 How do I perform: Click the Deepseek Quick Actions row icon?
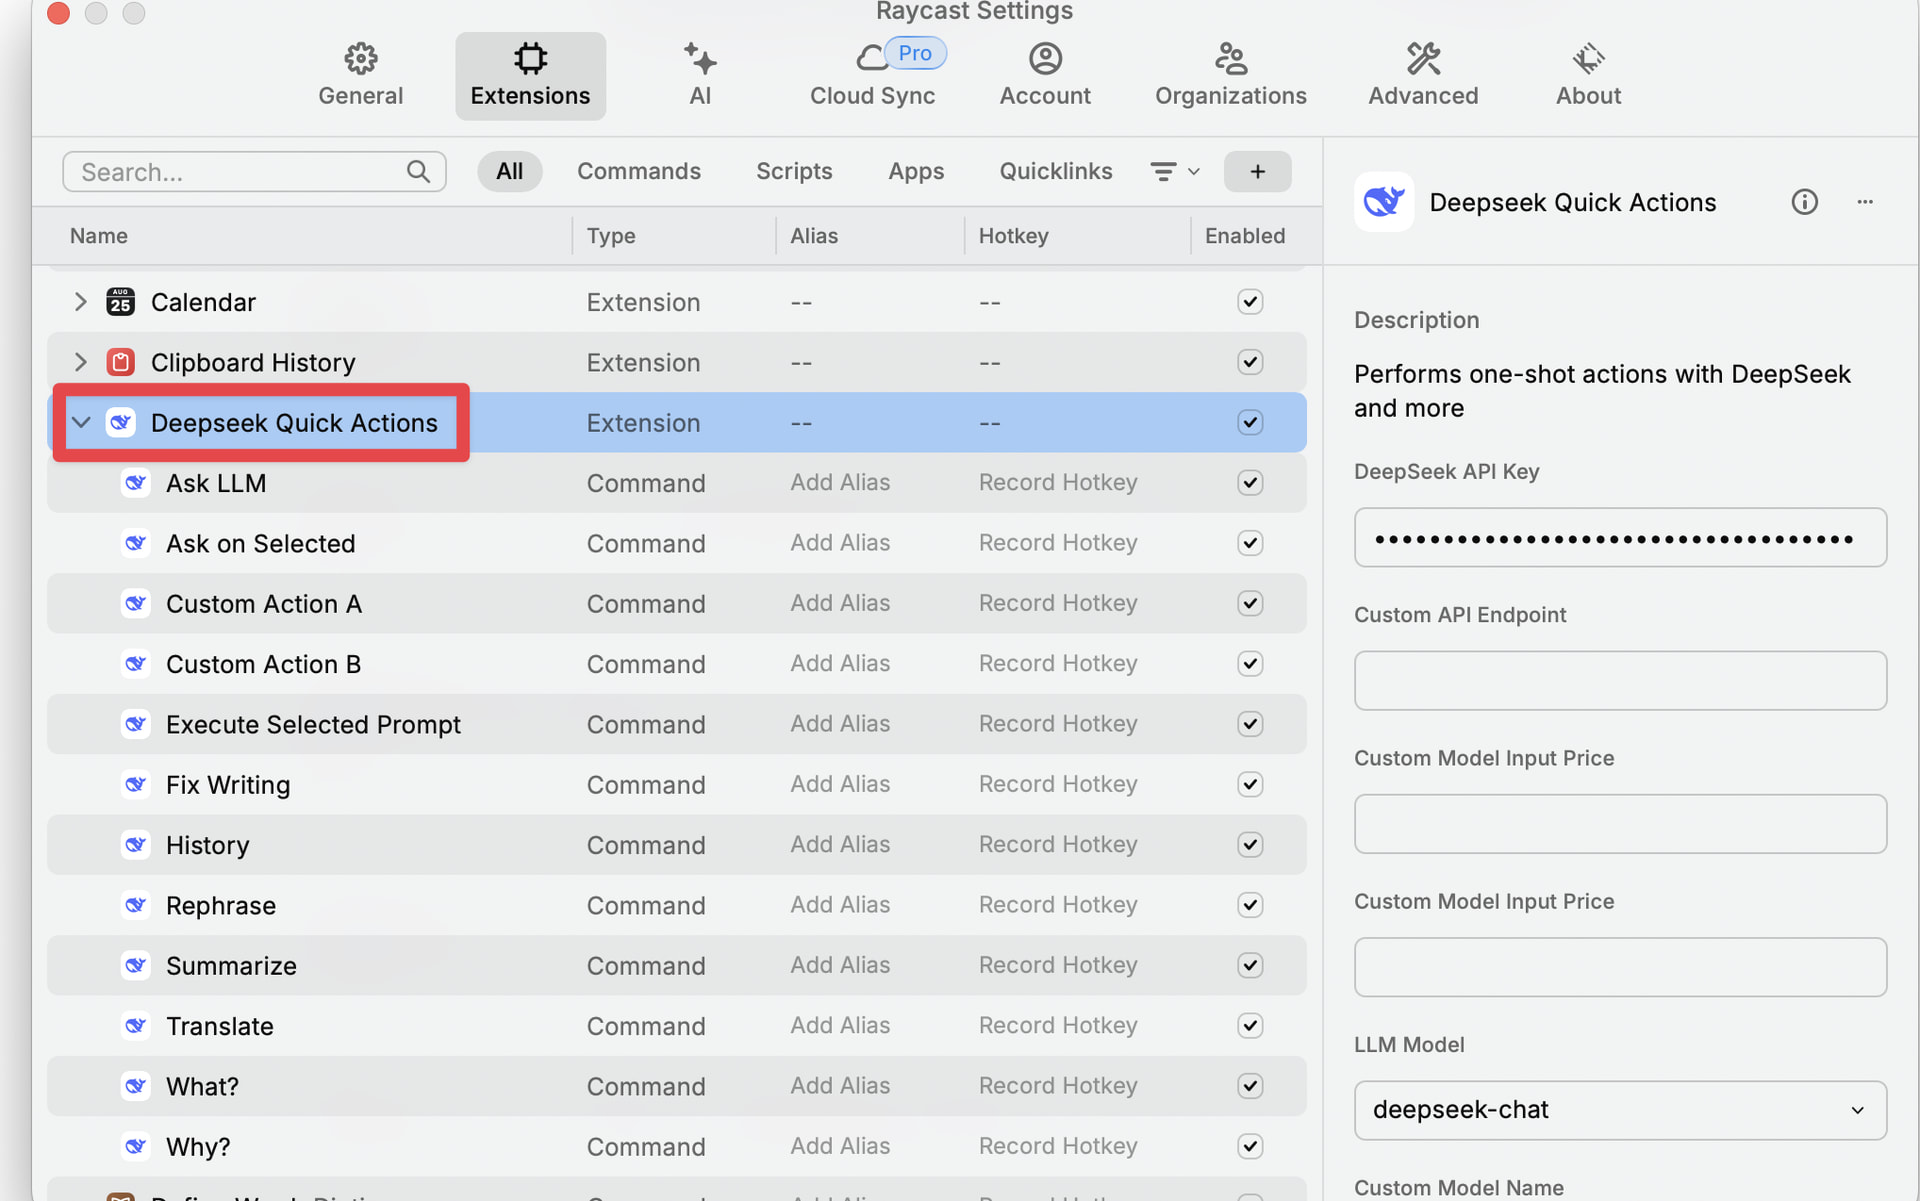pos(120,422)
